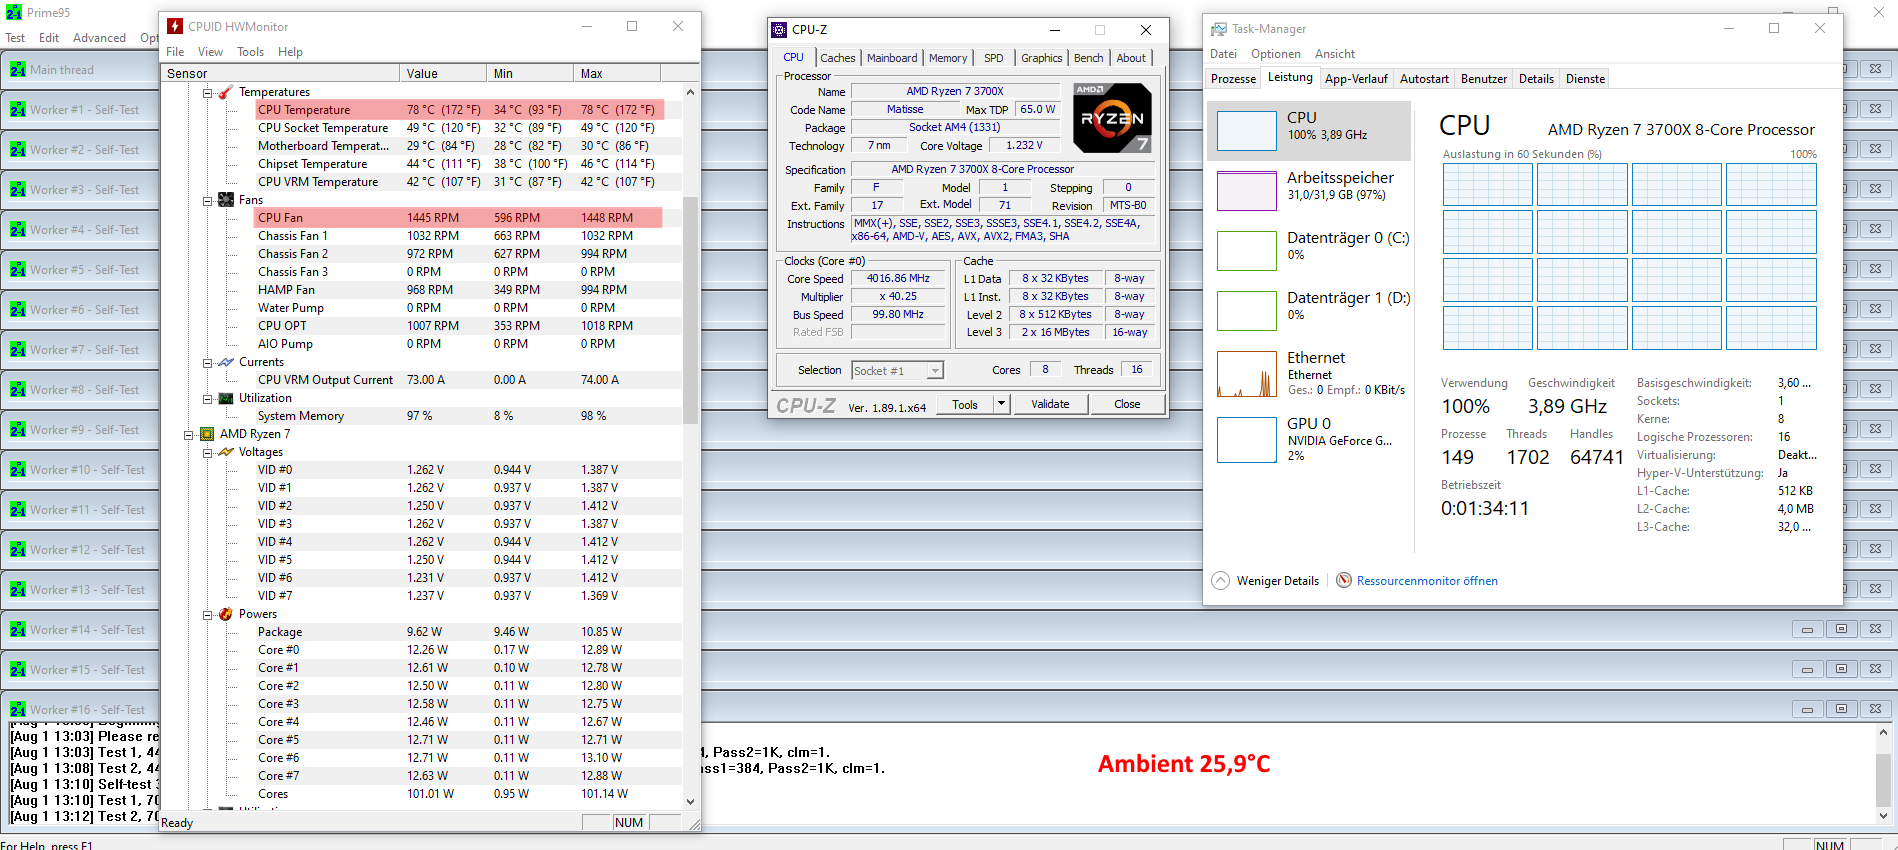Screen dimensions: 1898x850
Task: Collapse the Temperatures tree node
Action: tap(207, 92)
